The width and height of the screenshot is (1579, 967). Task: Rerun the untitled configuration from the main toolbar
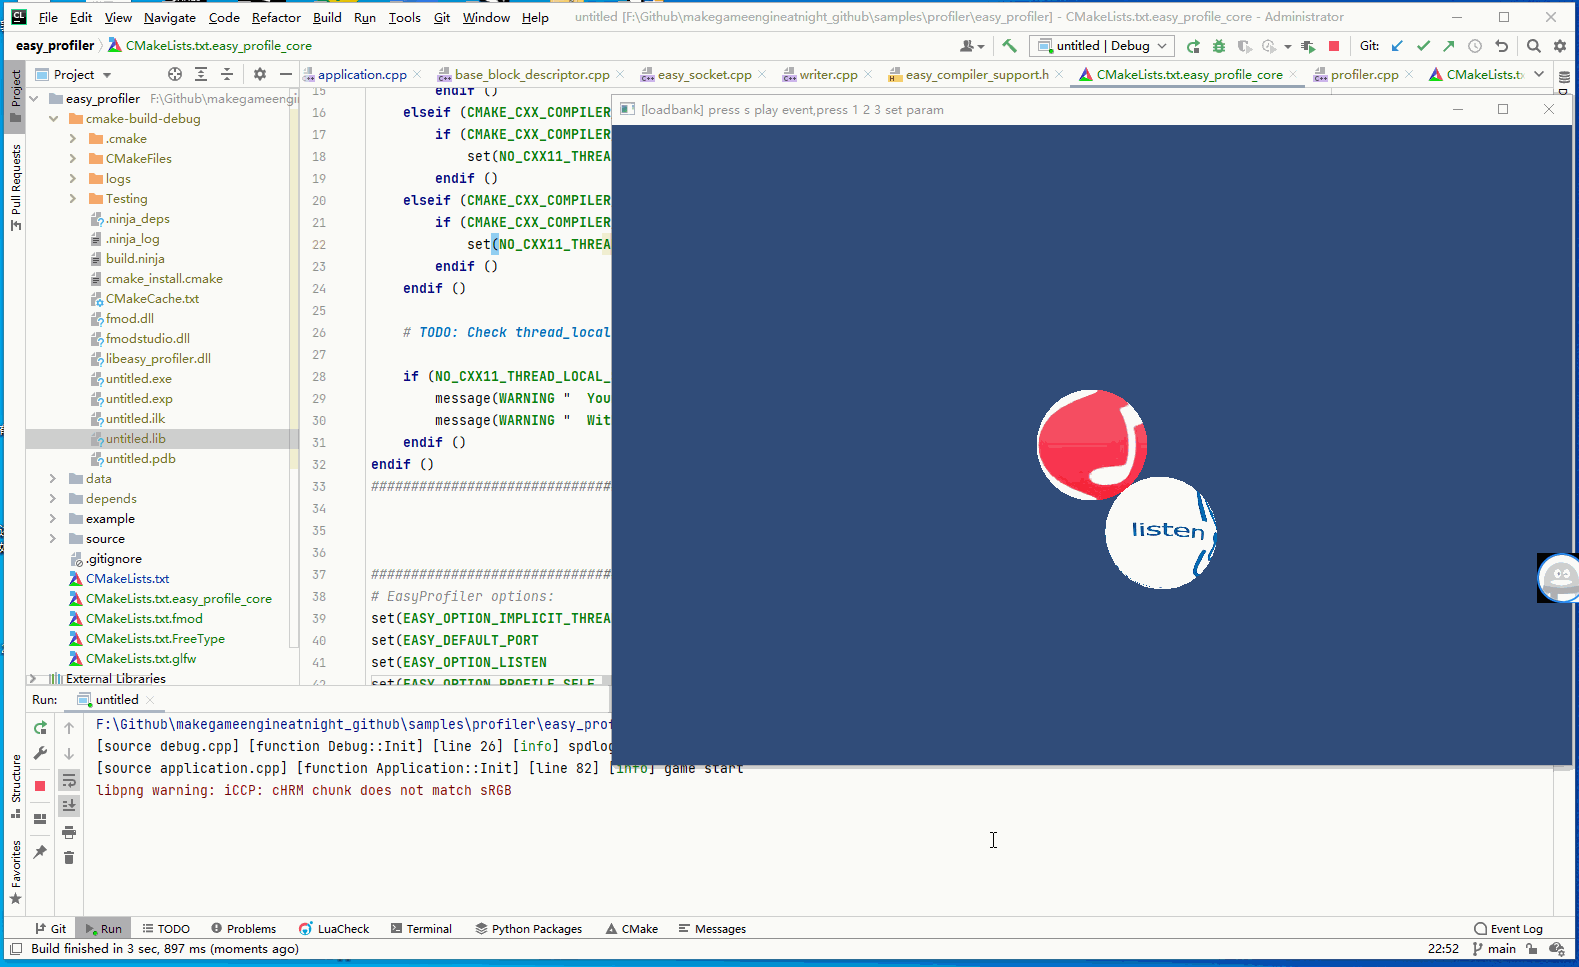(1193, 46)
